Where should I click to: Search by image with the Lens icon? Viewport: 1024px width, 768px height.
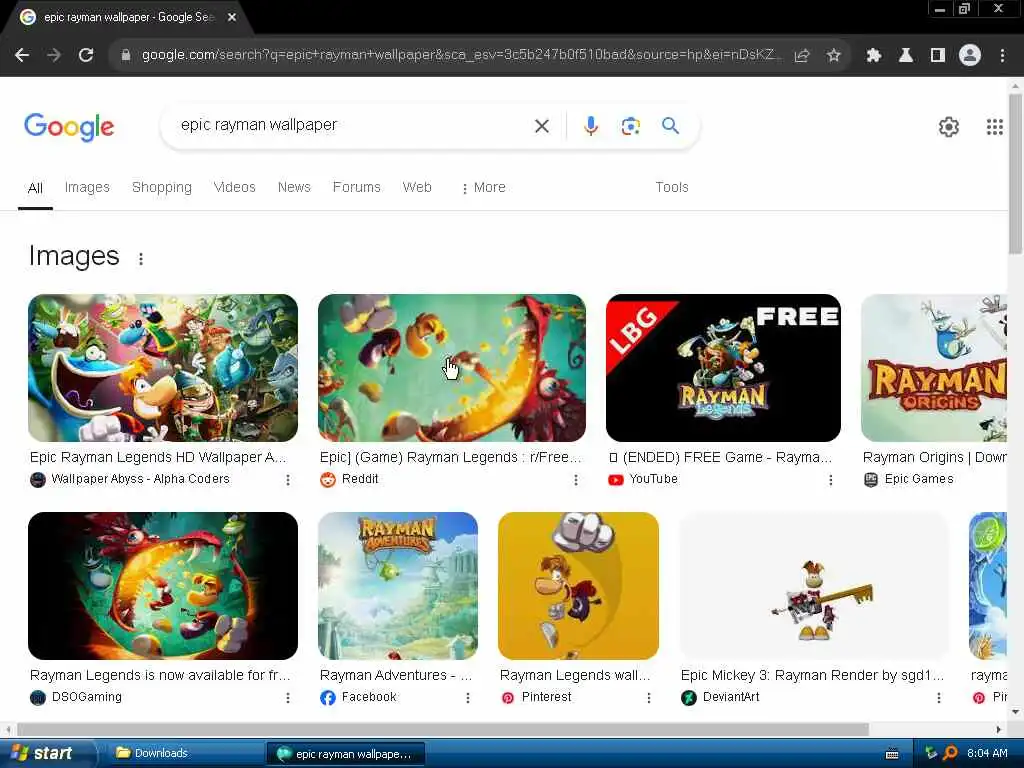[630, 126]
